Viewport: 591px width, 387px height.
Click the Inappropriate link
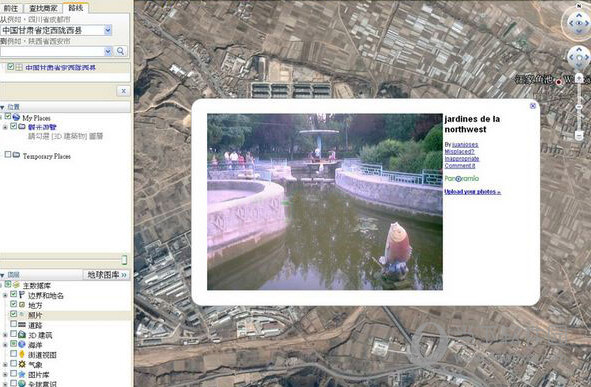coord(462,159)
